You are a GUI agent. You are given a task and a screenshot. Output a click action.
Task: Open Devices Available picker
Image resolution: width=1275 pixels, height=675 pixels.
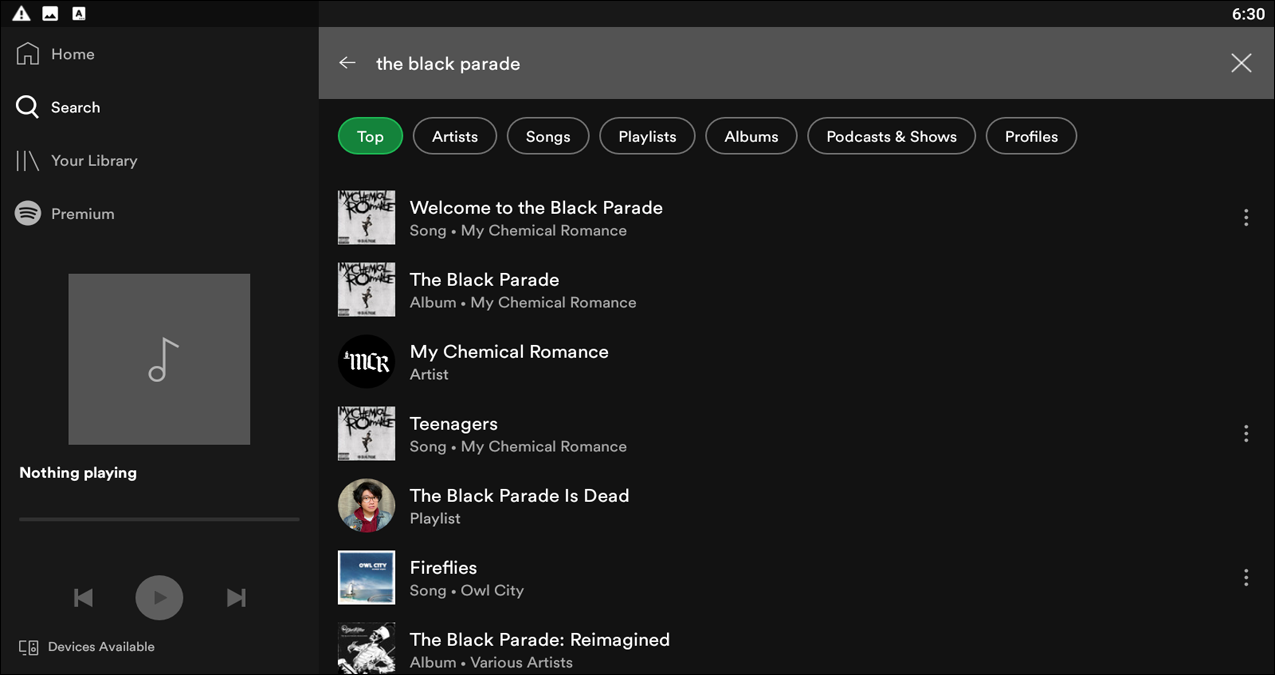87,647
